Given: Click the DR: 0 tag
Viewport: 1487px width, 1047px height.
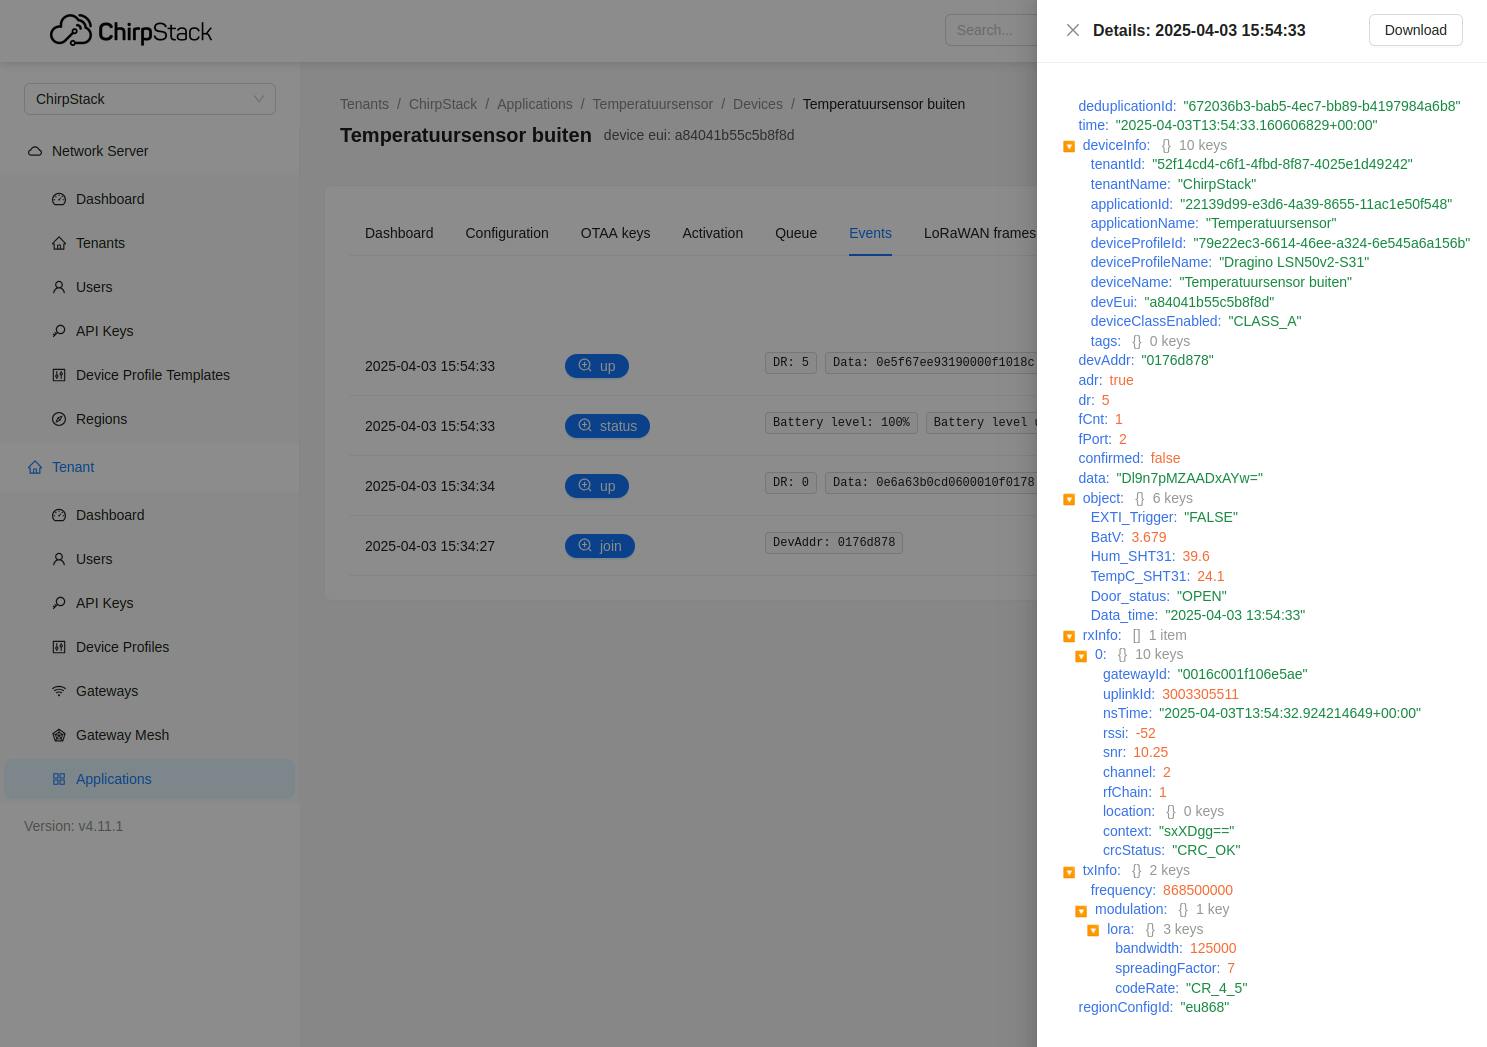Looking at the screenshot, I should pos(791,483).
